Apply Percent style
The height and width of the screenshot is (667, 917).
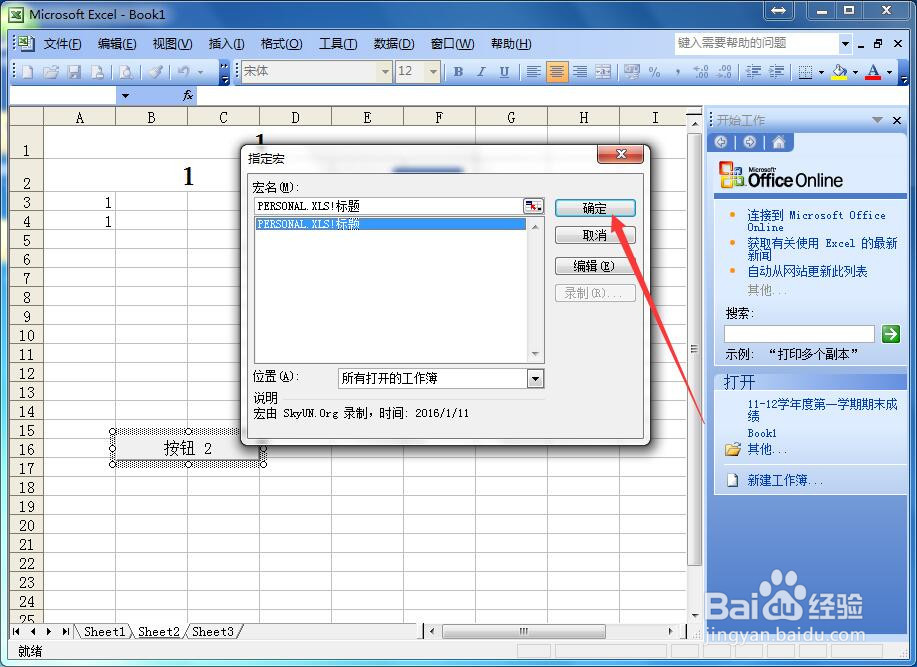654,72
